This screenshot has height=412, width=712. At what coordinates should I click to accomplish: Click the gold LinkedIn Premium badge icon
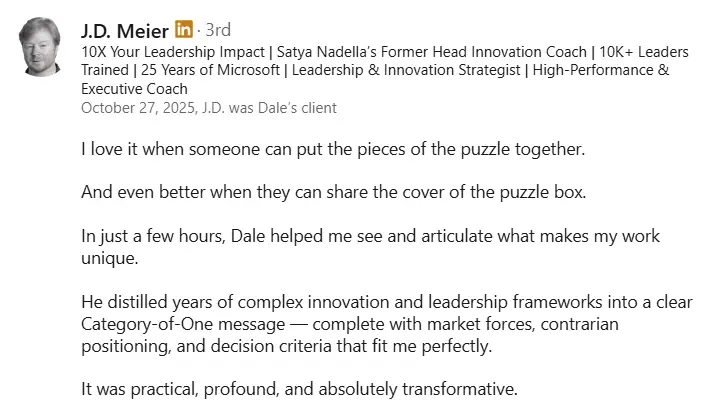(x=184, y=30)
